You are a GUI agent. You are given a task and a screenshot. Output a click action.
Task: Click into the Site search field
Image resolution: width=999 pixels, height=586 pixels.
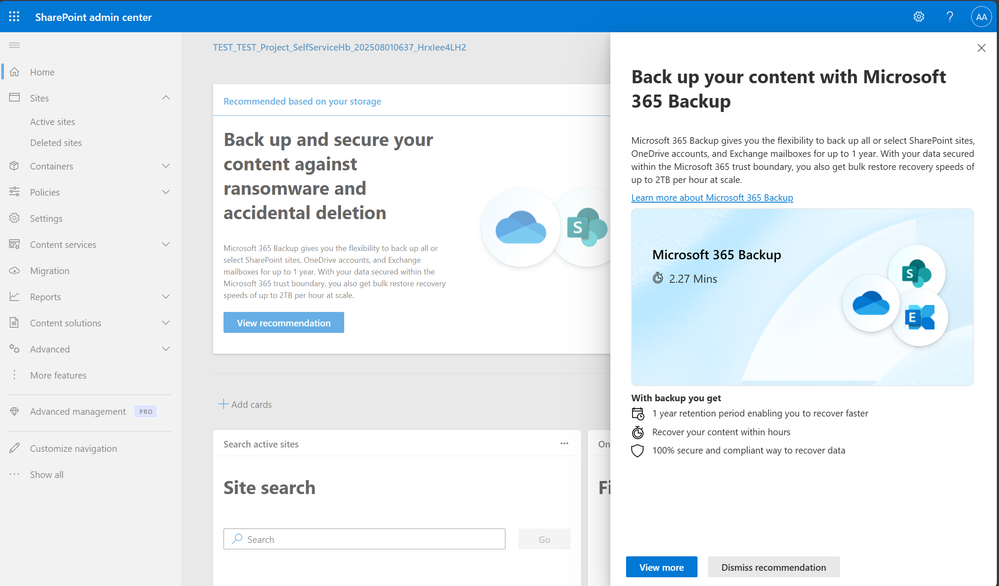[x=364, y=539]
